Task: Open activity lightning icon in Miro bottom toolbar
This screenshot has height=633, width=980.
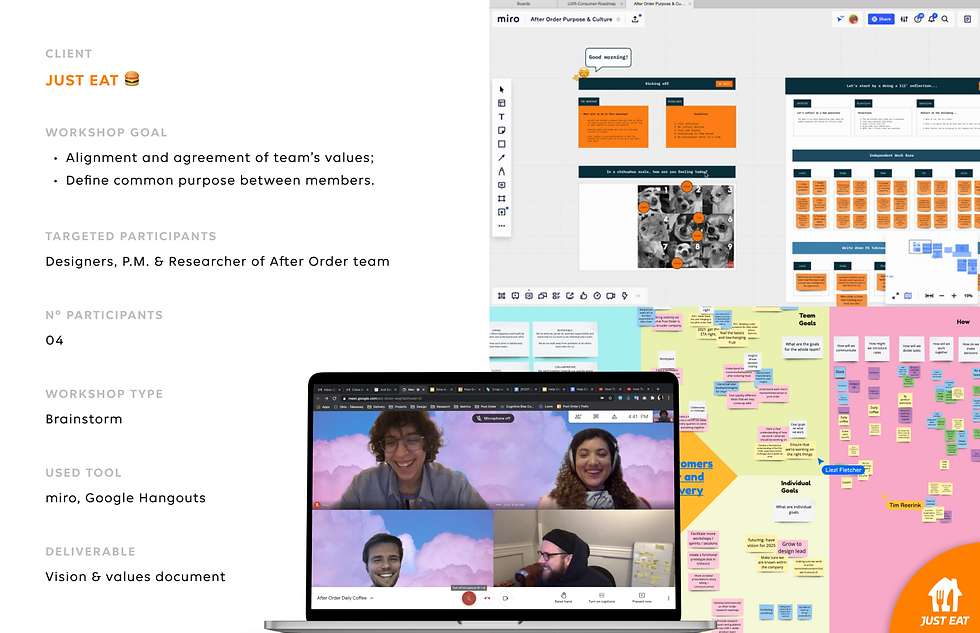Action: tap(624, 296)
